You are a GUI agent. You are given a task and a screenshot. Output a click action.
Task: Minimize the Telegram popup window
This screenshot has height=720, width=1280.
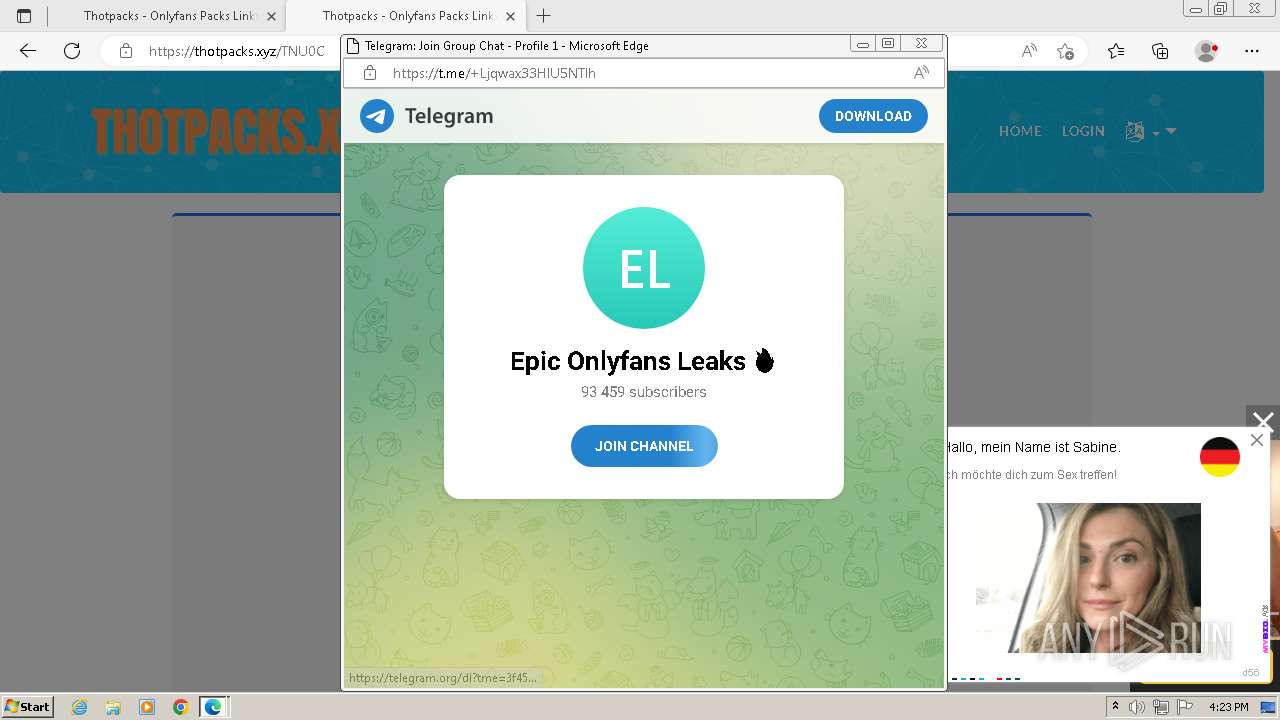(x=862, y=44)
